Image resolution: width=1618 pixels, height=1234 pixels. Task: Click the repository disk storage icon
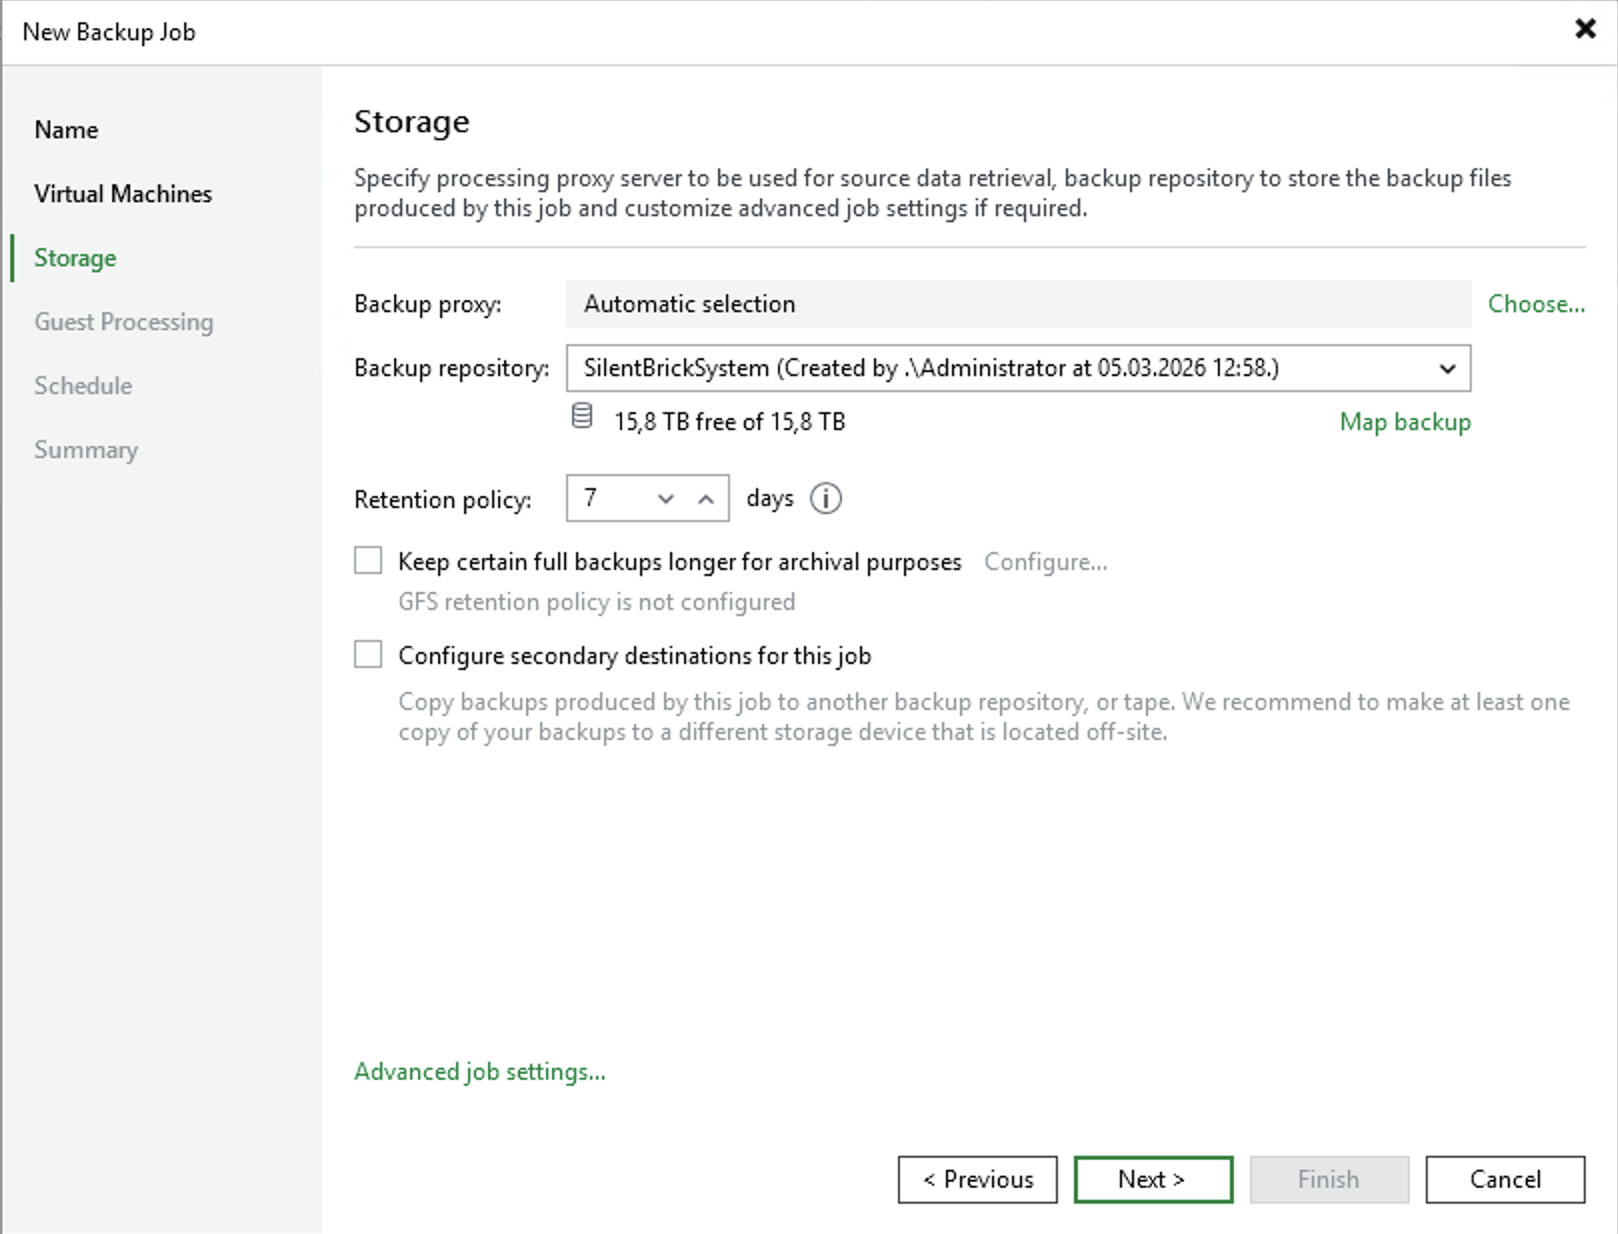point(582,416)
